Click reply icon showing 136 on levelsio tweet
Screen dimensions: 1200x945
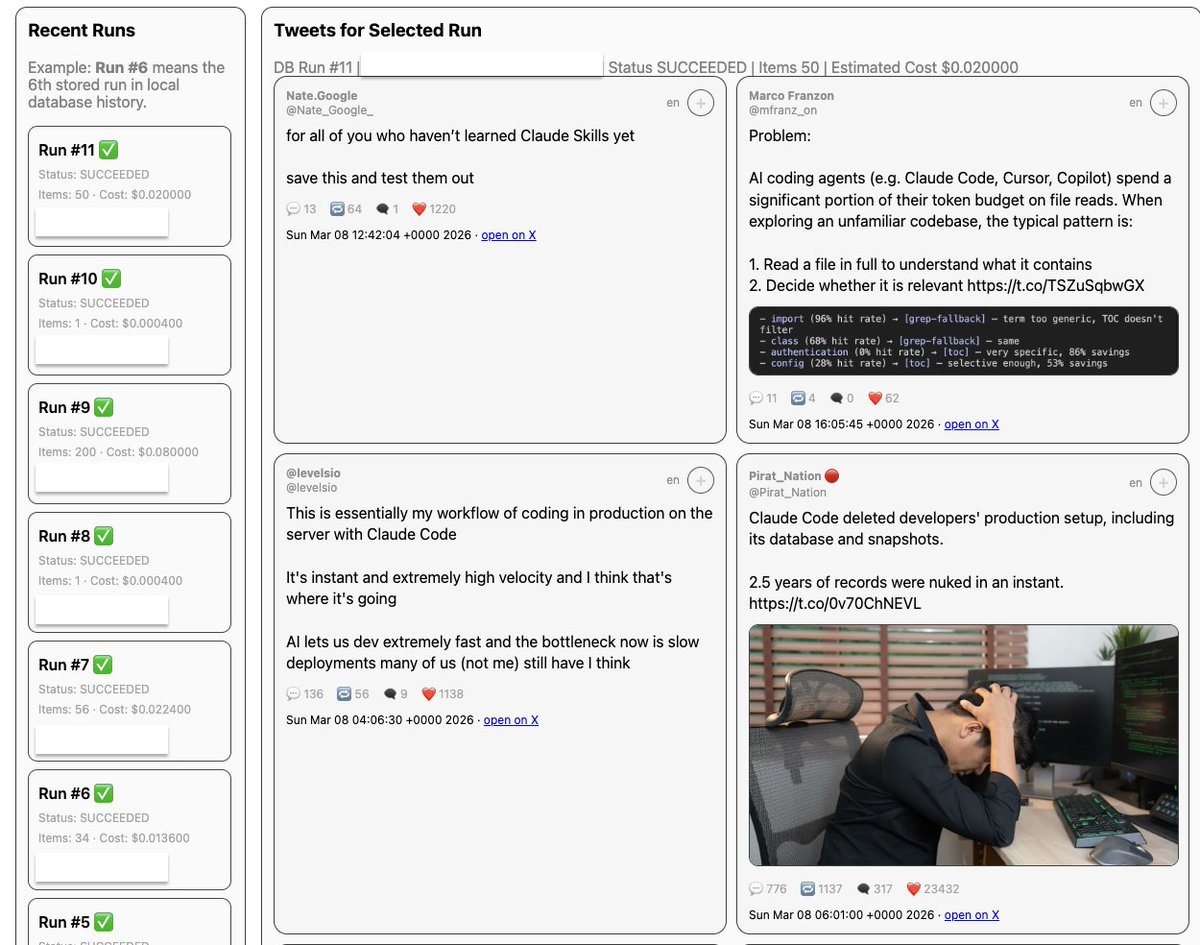tap(293, 694)
